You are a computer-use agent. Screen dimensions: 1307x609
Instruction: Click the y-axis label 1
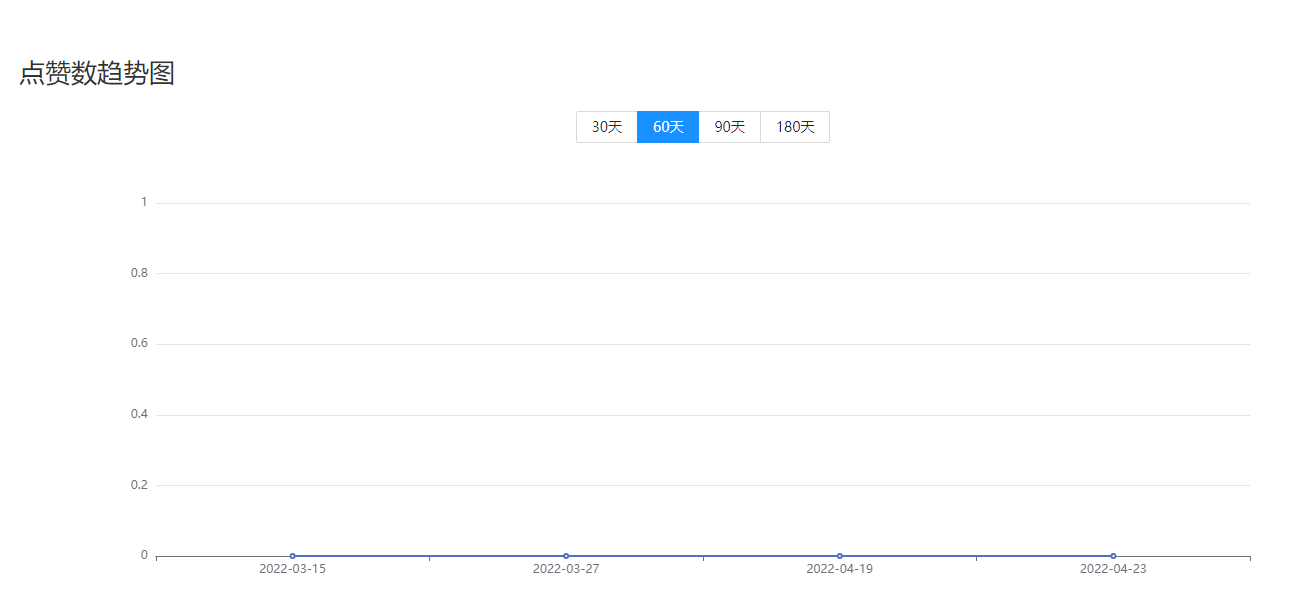tap(144, 202)
